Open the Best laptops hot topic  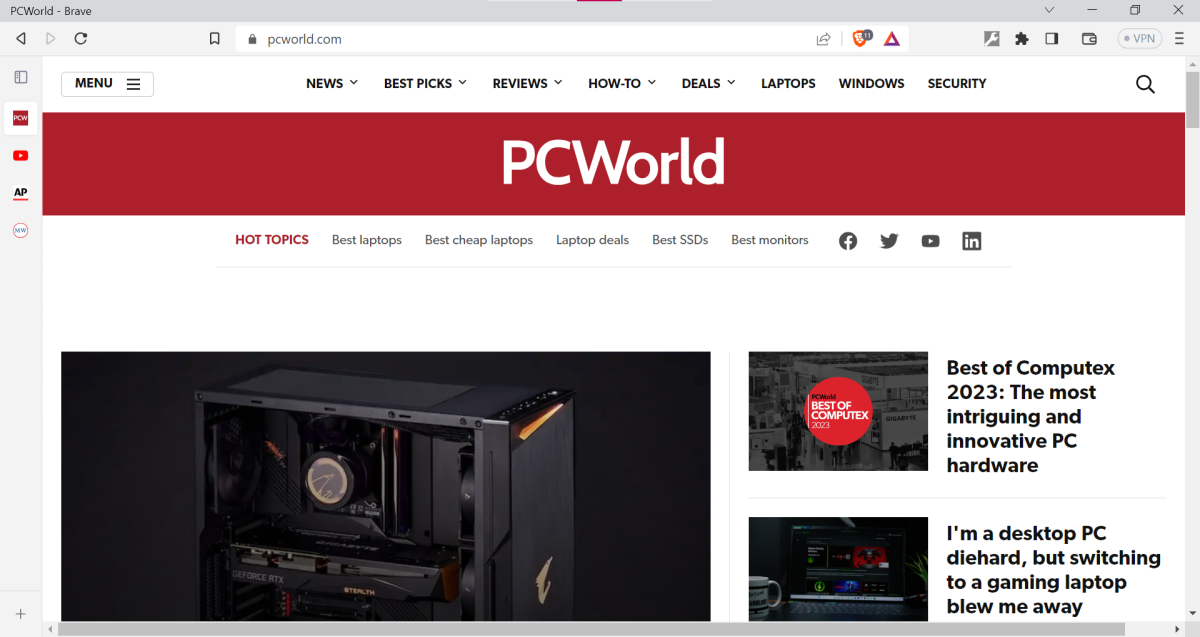pyautogui.click(x=367, y=240)
